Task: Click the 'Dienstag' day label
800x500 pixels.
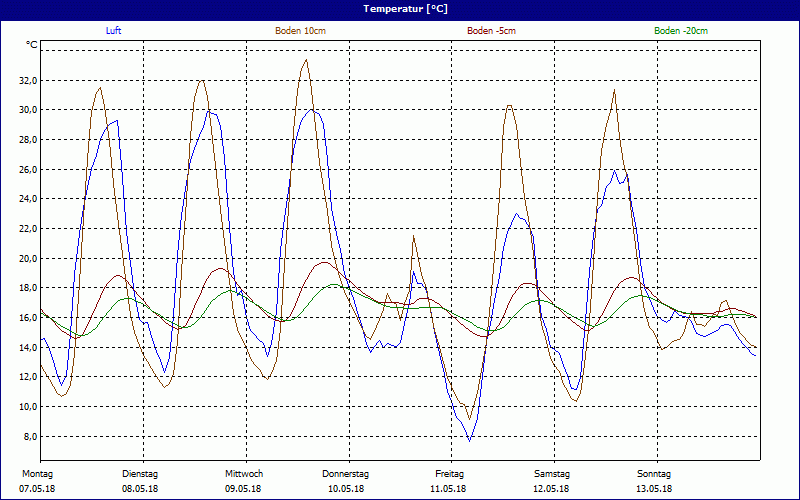Action: pos(140,474)
